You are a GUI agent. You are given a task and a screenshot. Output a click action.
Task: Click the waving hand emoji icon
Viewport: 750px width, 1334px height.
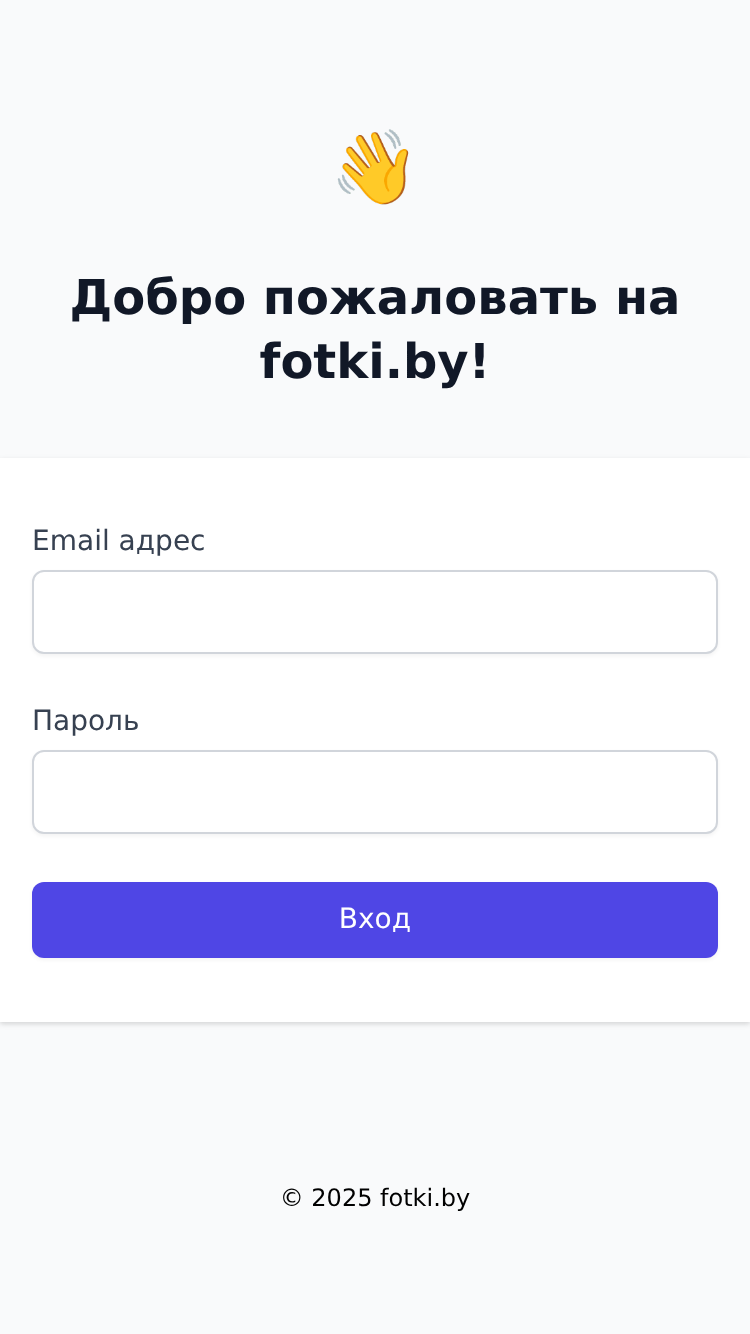(374, 167)
